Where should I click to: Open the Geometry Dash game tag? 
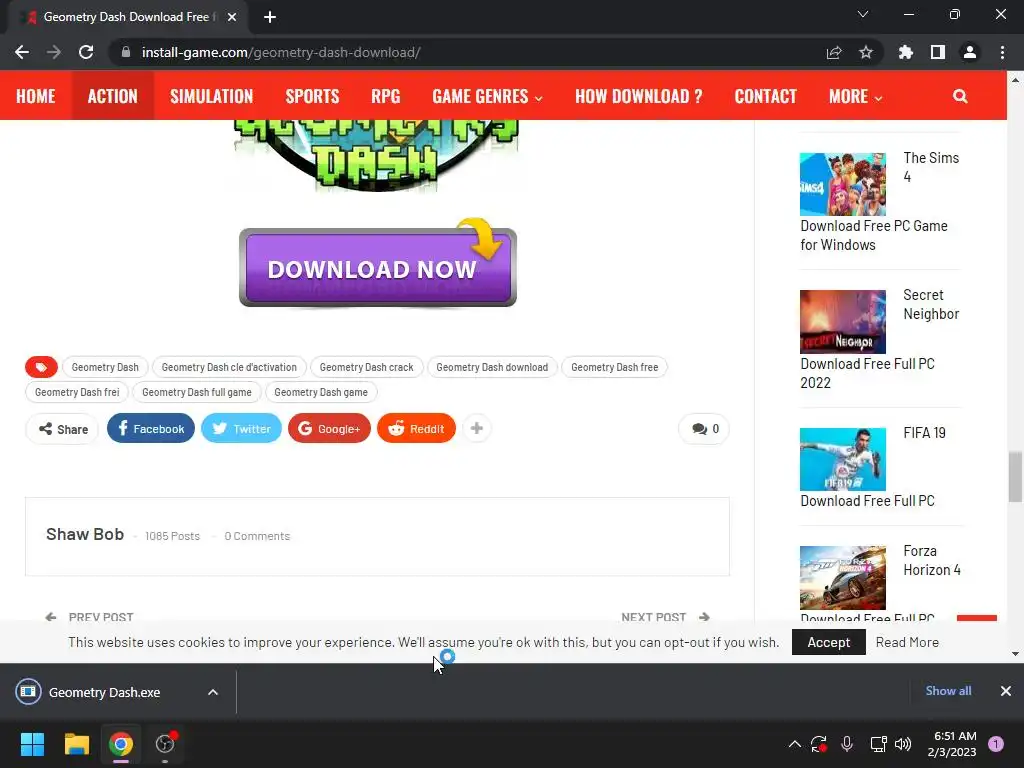coord(321,392)
